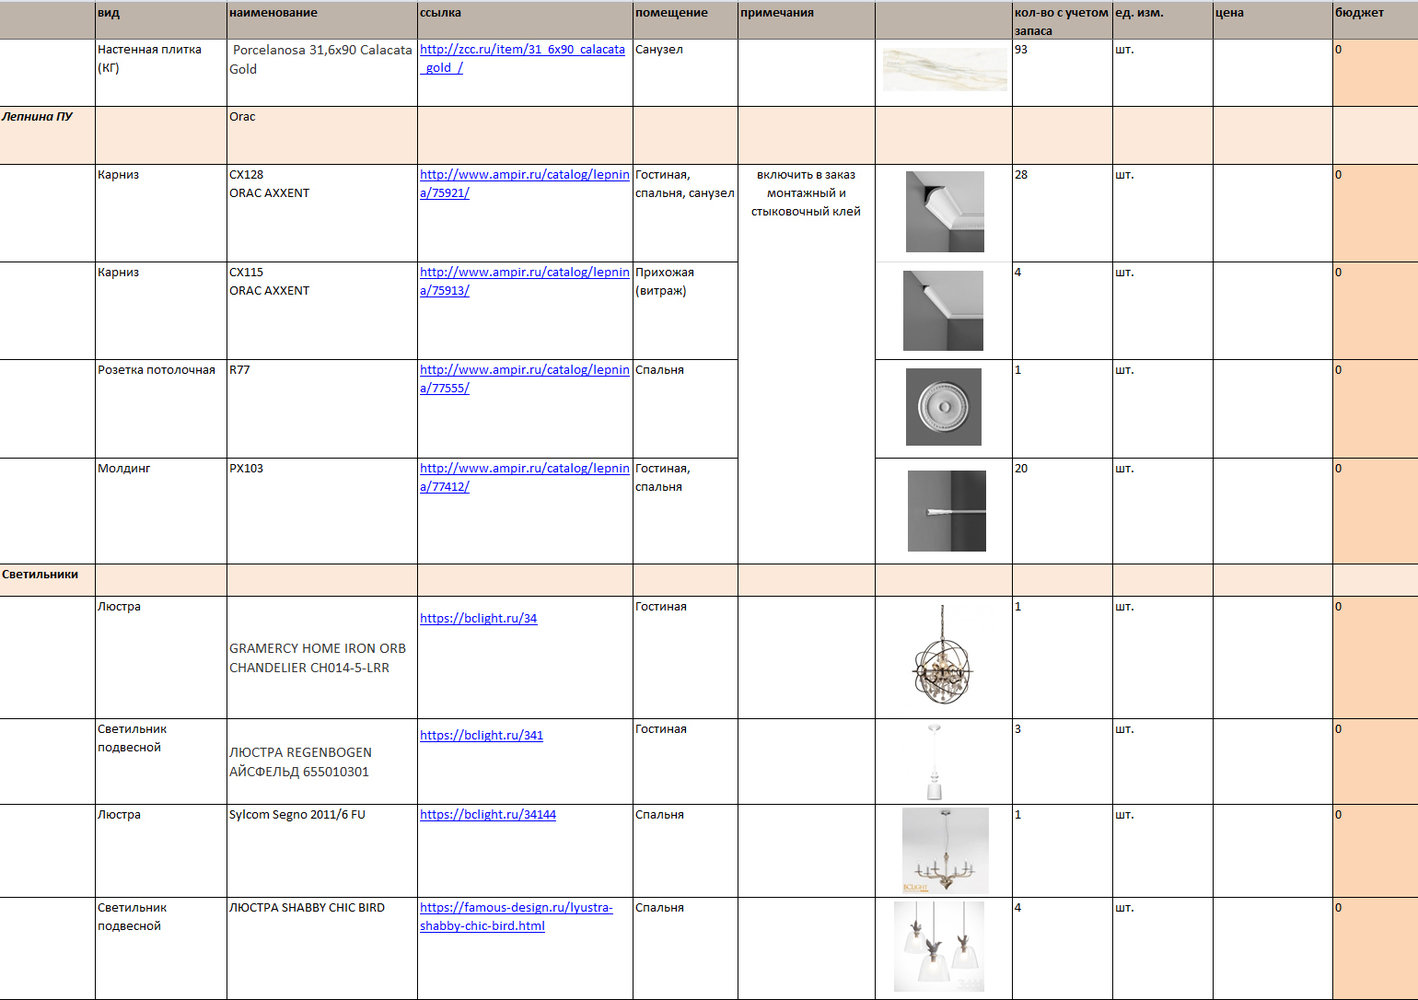1418x1000 pixels.
Task: Open the bclight.ru/34144 link
Action: (487, 815)
